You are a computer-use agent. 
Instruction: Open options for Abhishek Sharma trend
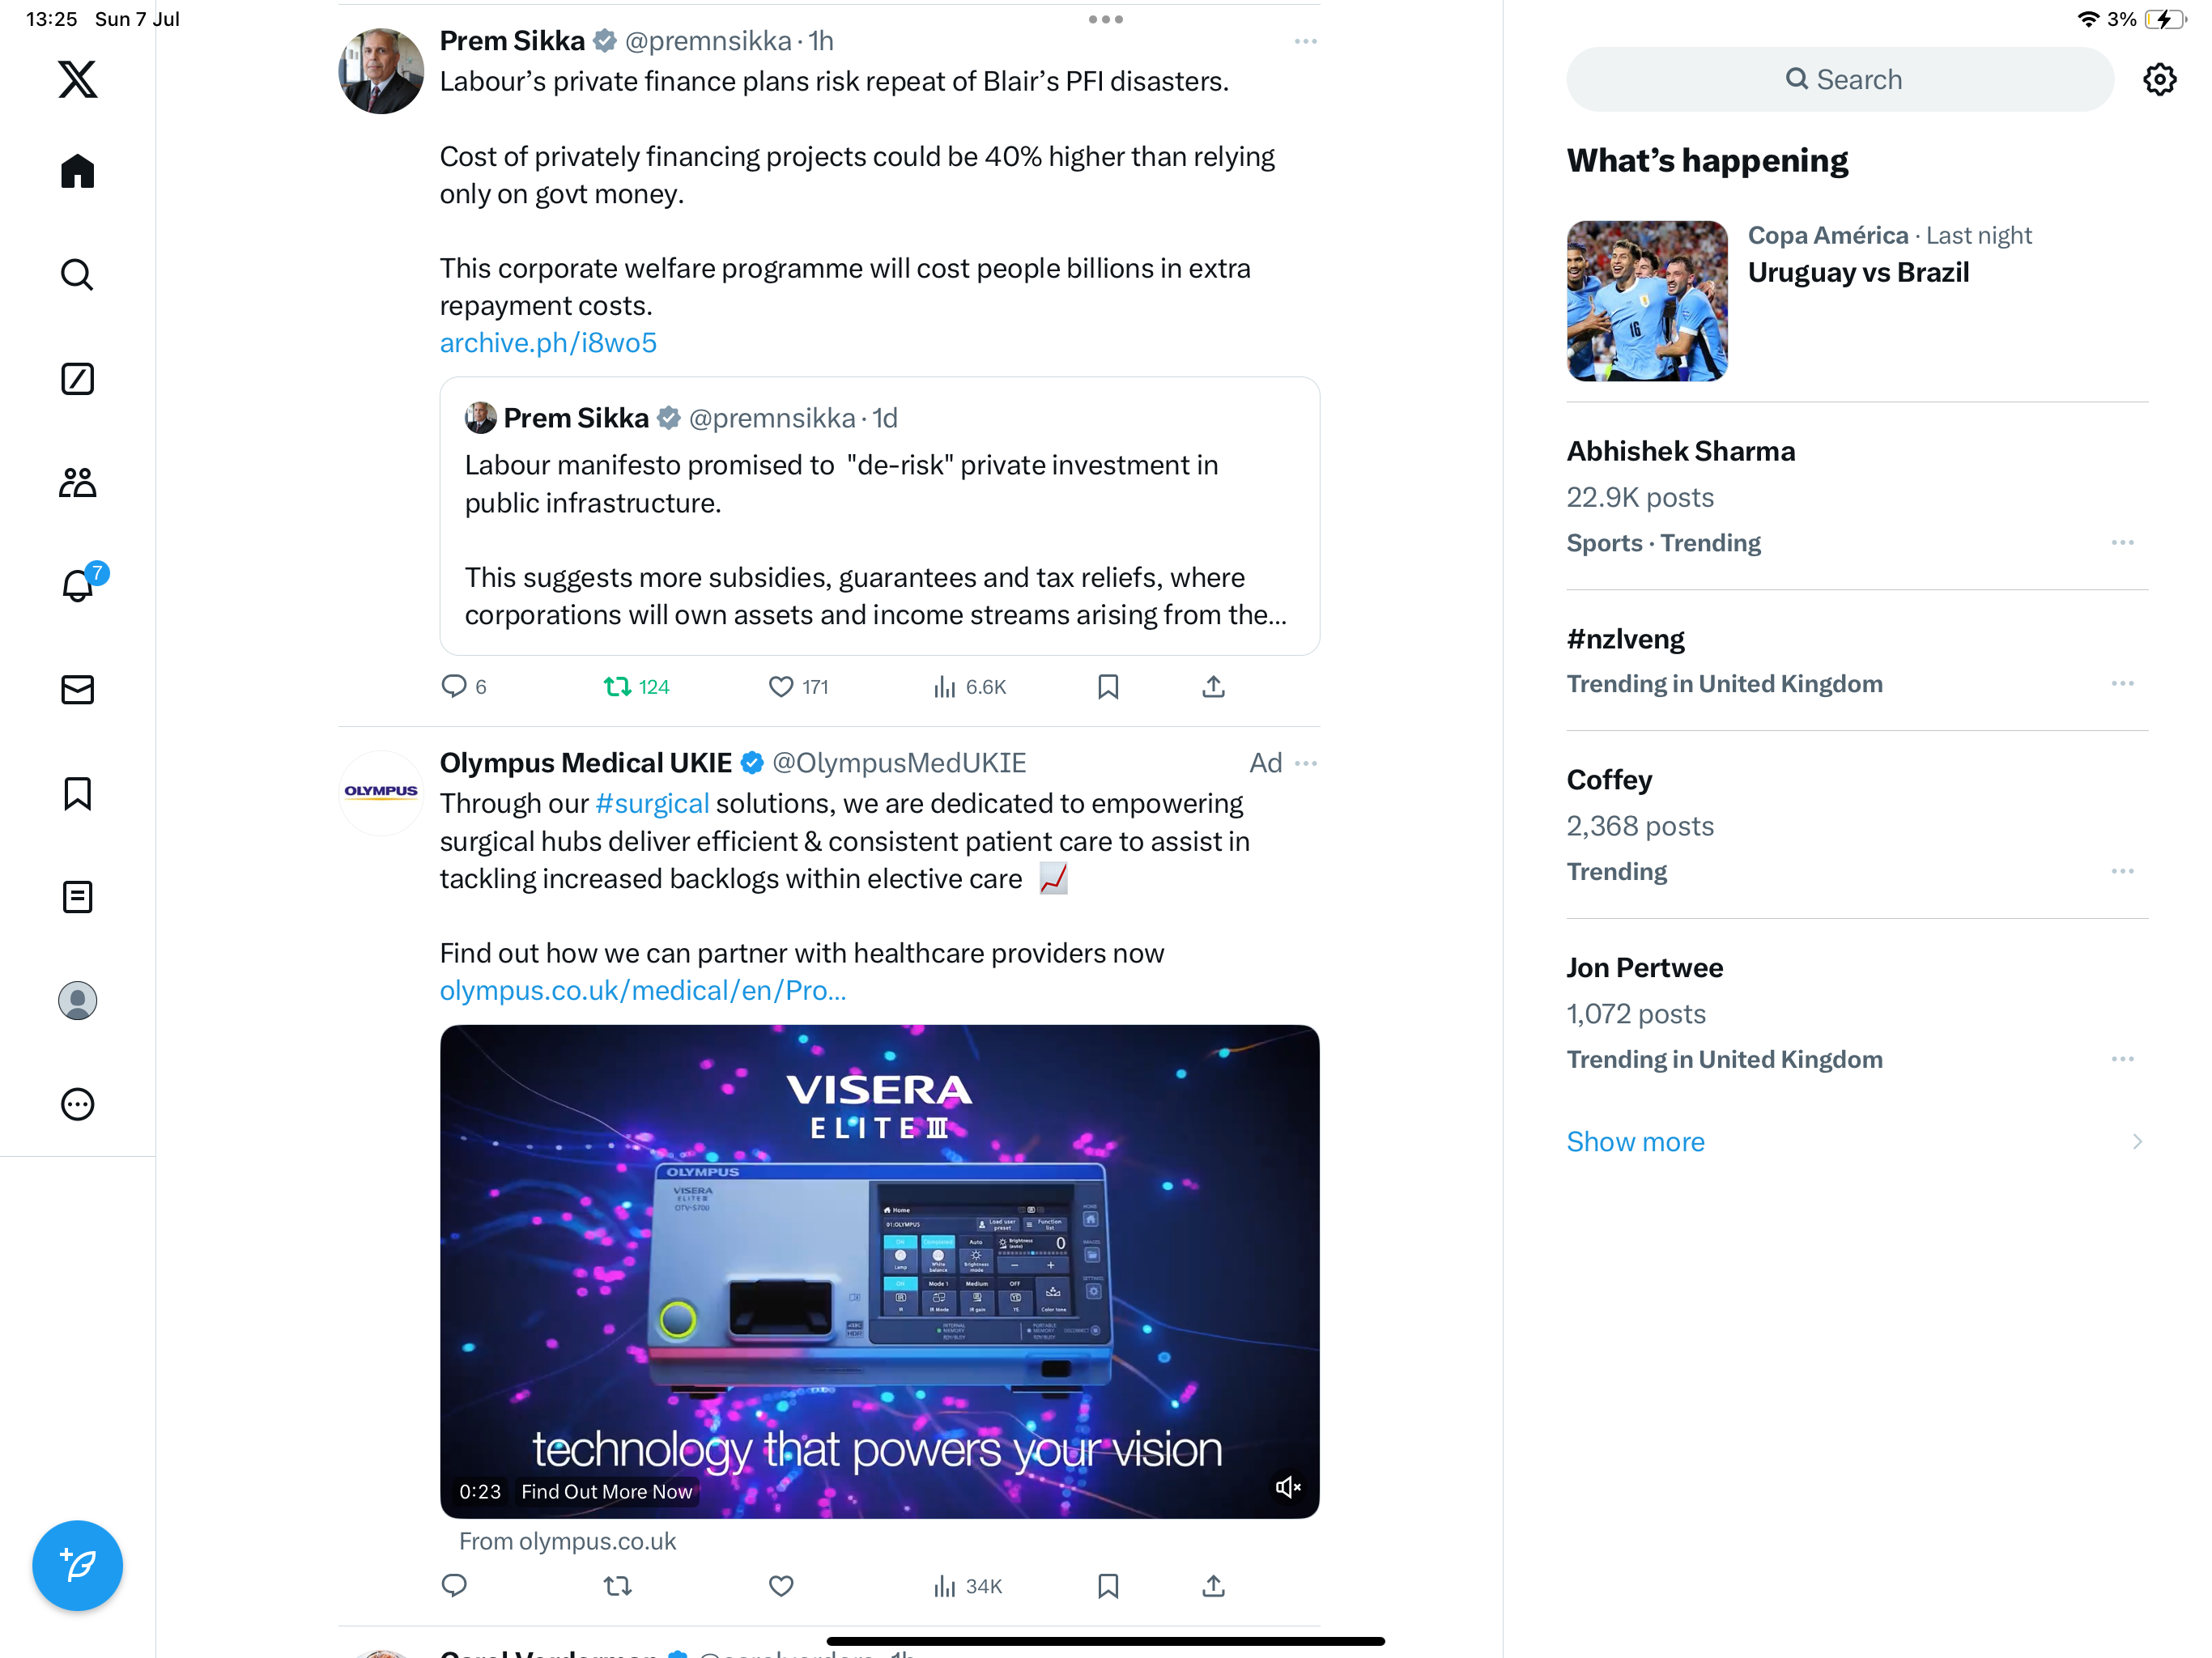coord(2122,543)
